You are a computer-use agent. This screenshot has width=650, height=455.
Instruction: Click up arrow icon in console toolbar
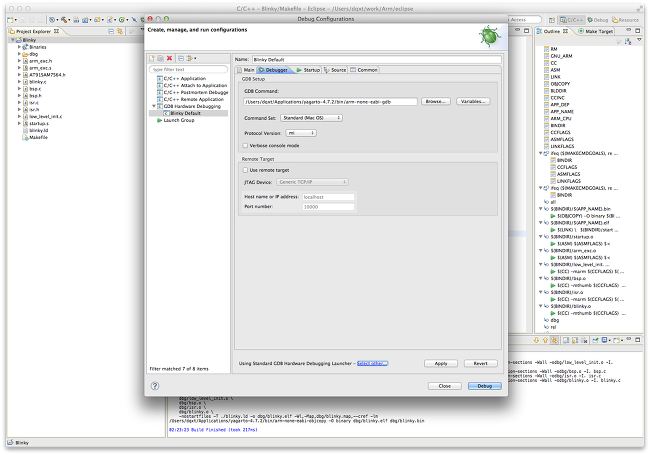545,340
